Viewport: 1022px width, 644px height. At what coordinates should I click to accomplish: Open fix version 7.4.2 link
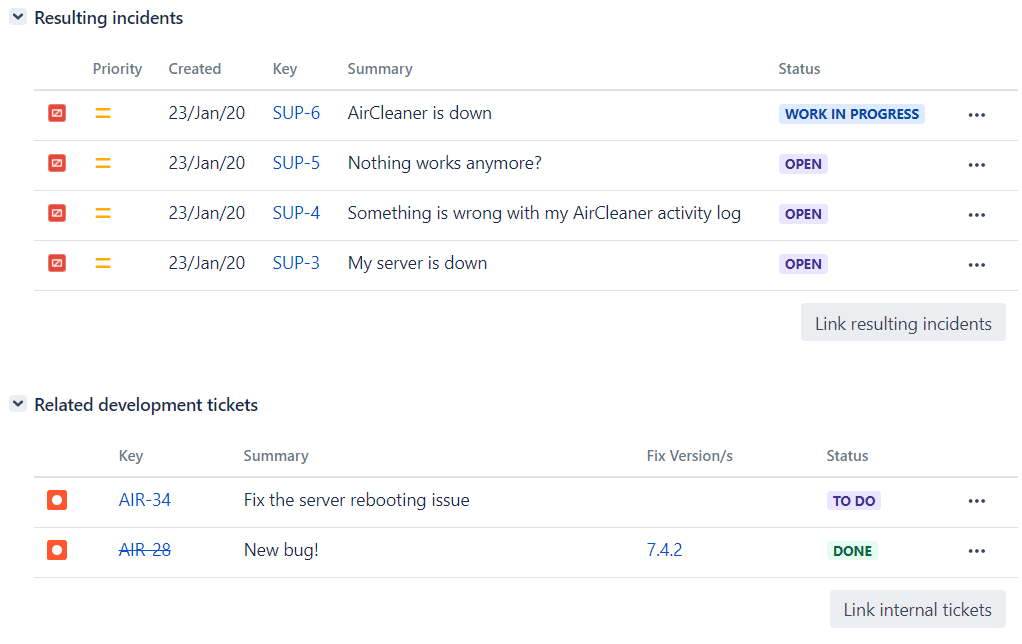pos(664,551)
